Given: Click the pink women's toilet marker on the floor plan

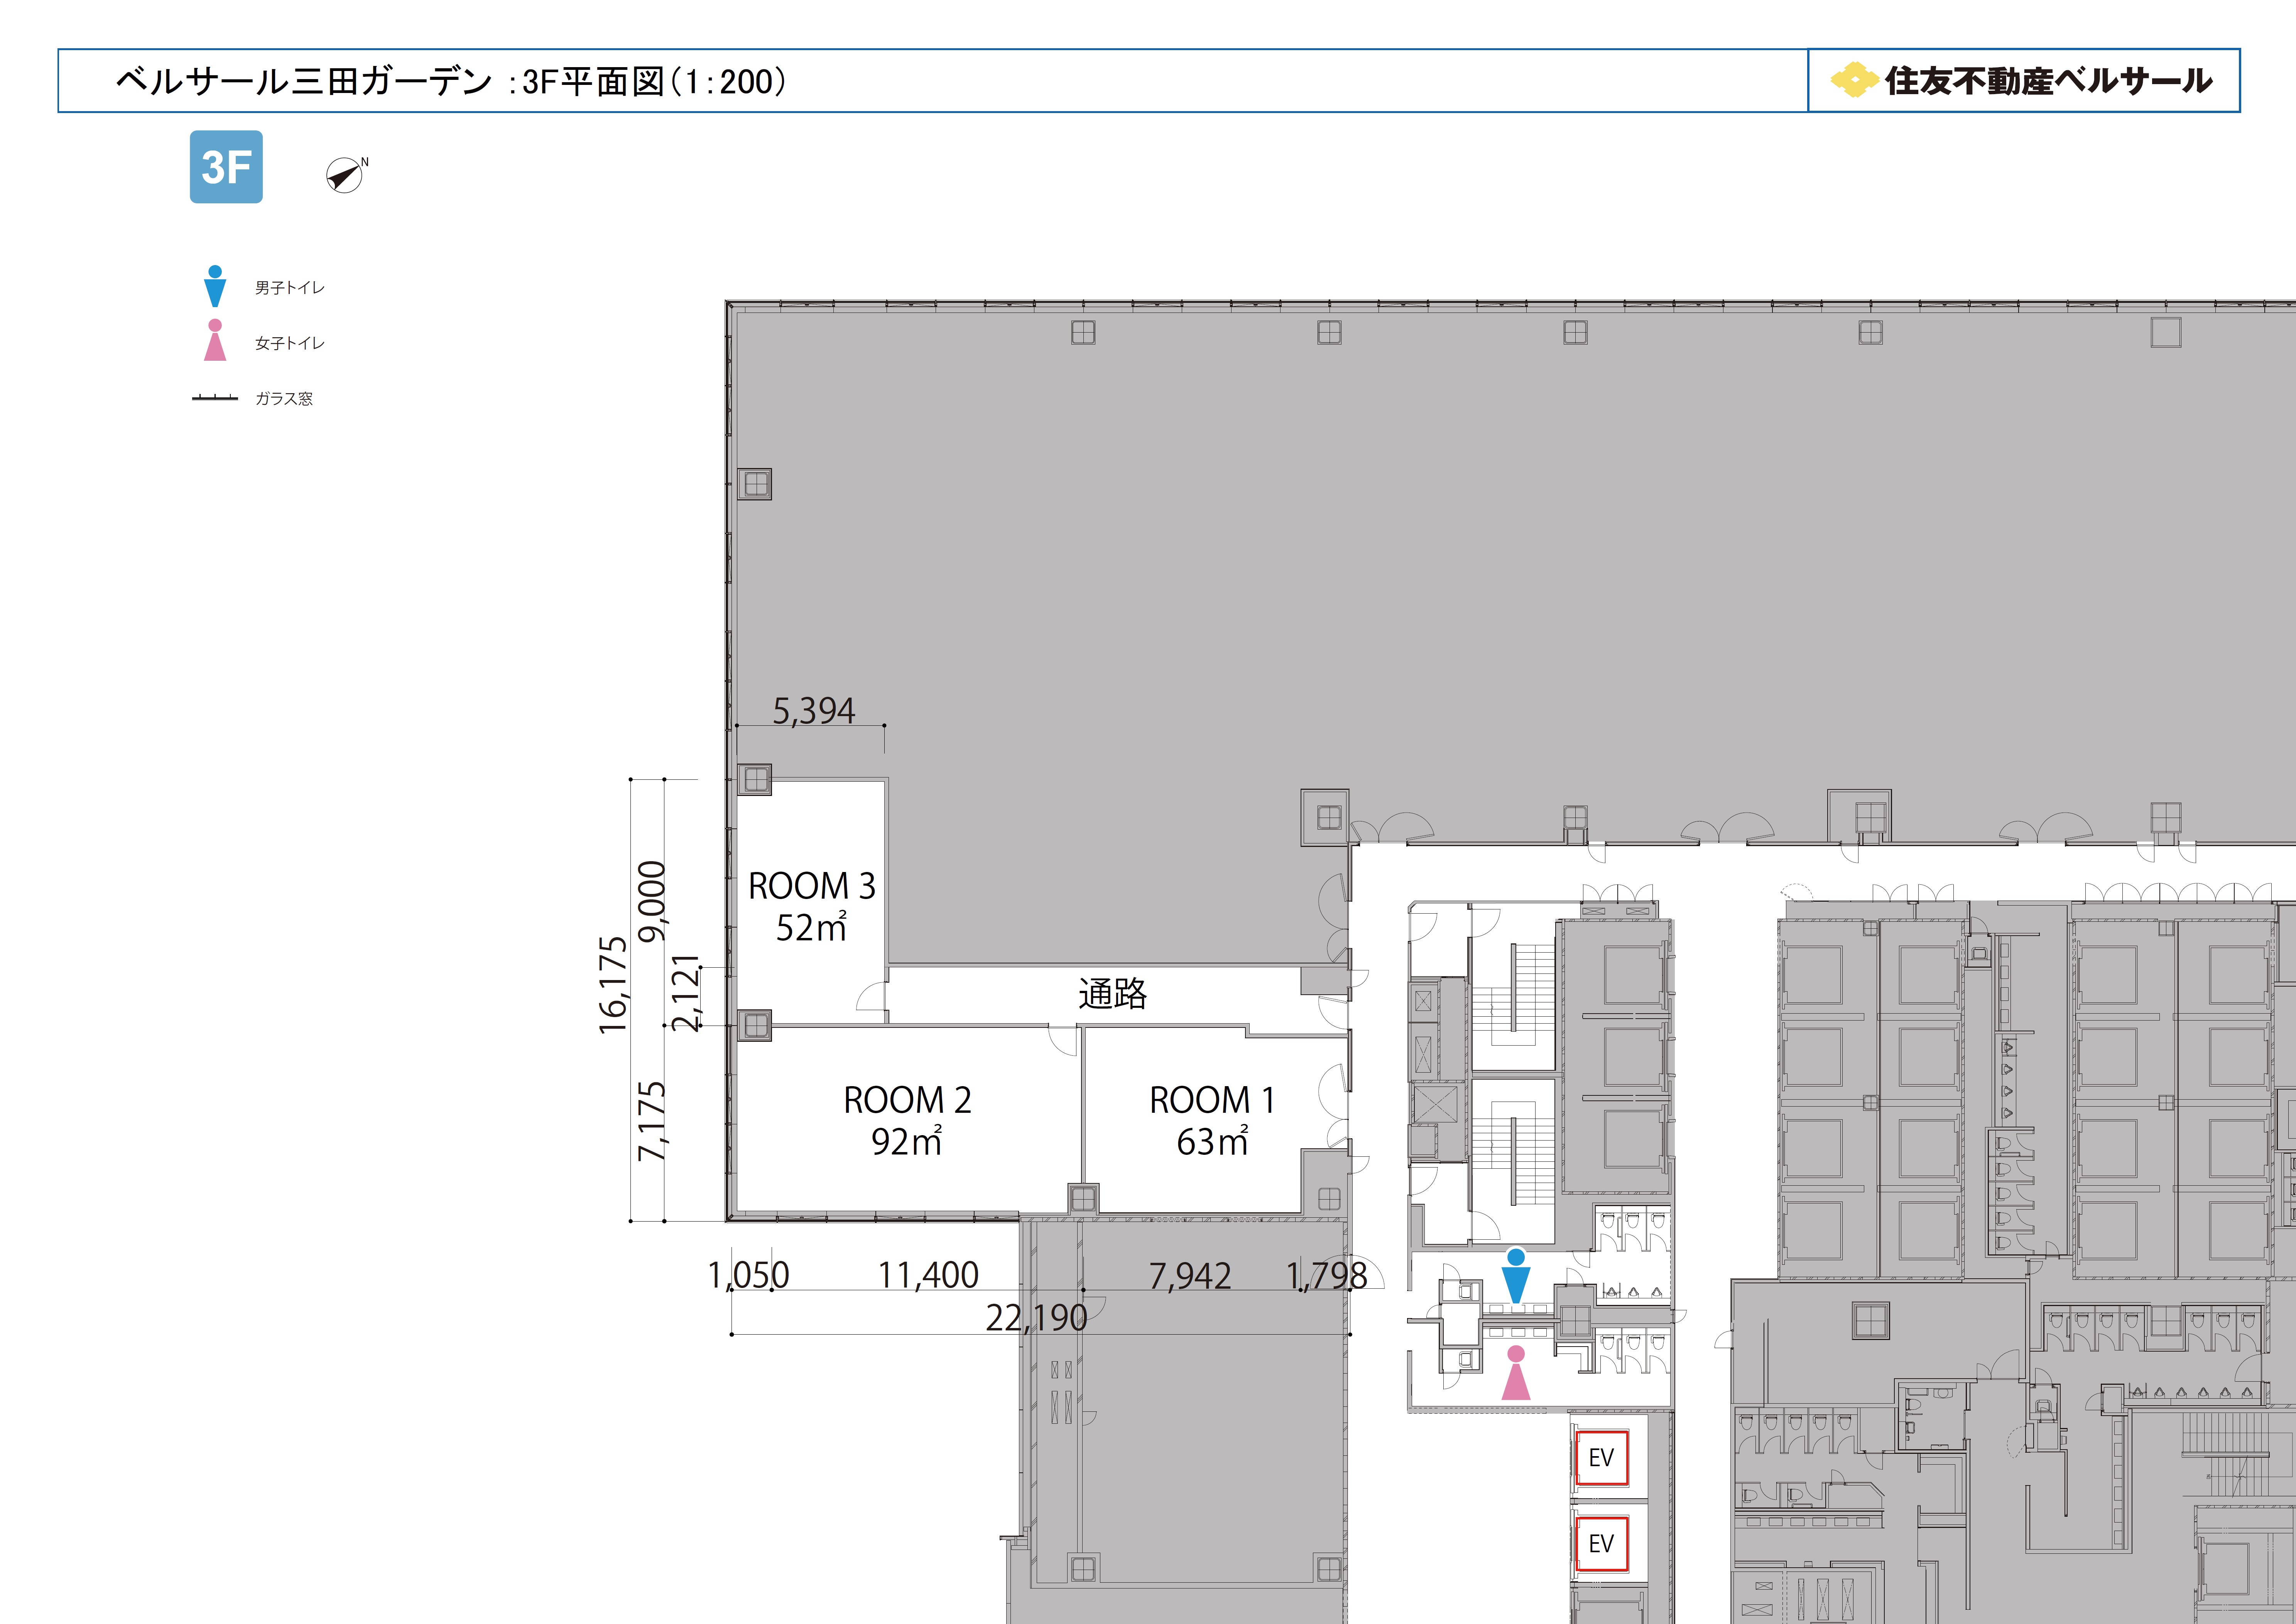Looking at the screenshot, I should pos(1516,1373).
